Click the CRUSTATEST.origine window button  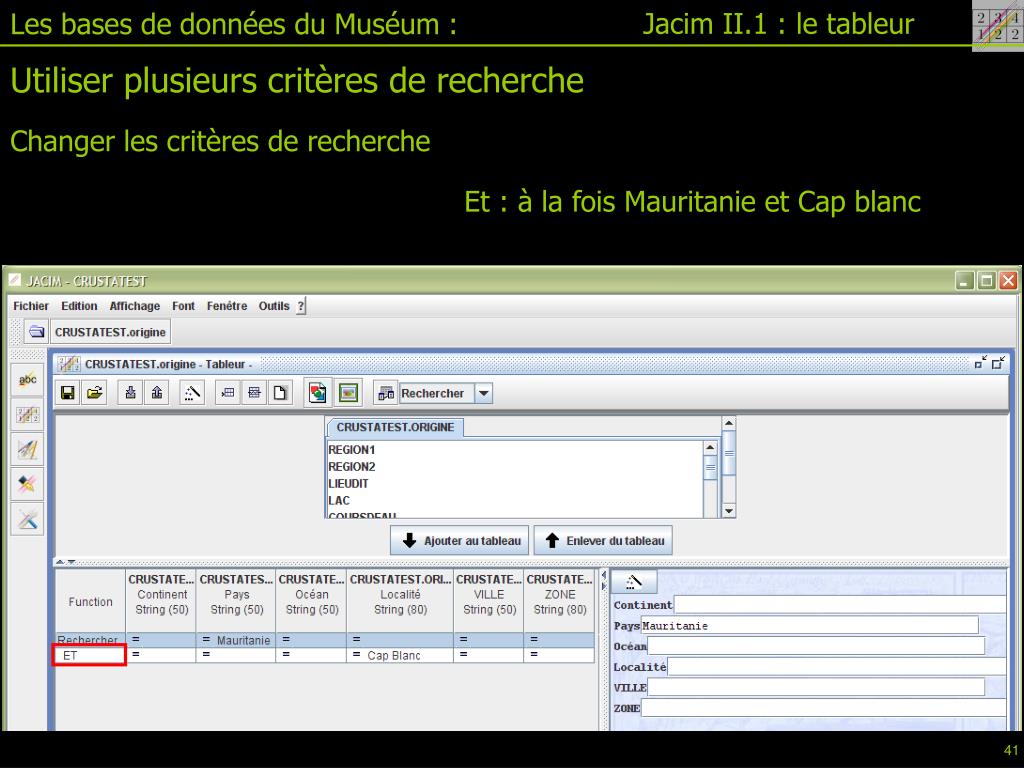pos(110,332)
